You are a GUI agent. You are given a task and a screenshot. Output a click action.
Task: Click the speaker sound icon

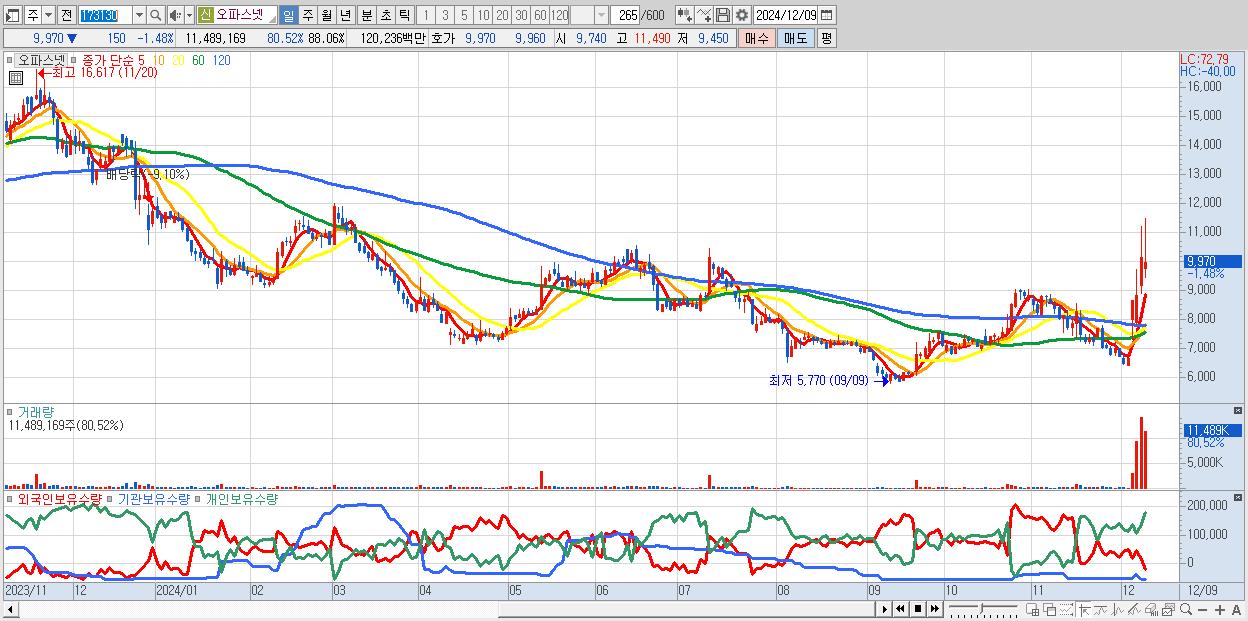pyautogui.click(x=175, y=15)
